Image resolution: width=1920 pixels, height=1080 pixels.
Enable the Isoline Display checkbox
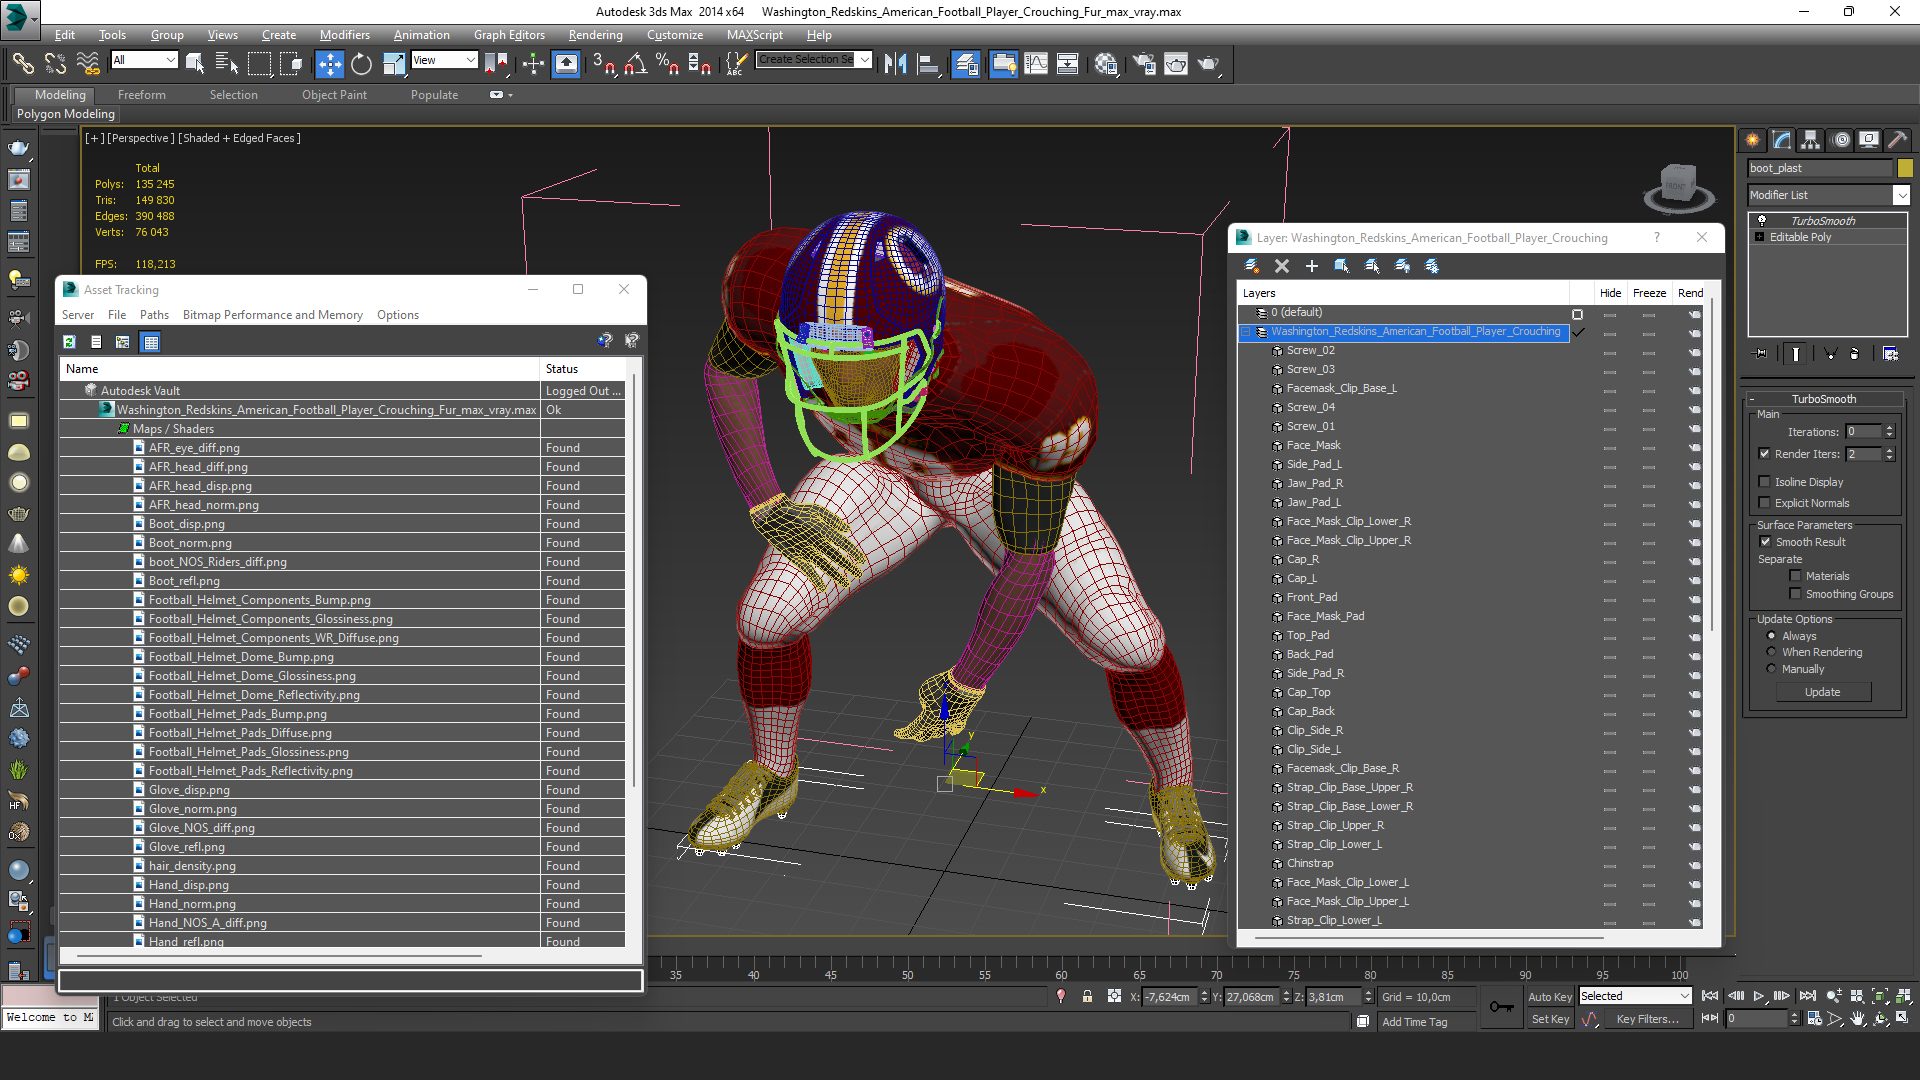click(x=1765, y=482)
